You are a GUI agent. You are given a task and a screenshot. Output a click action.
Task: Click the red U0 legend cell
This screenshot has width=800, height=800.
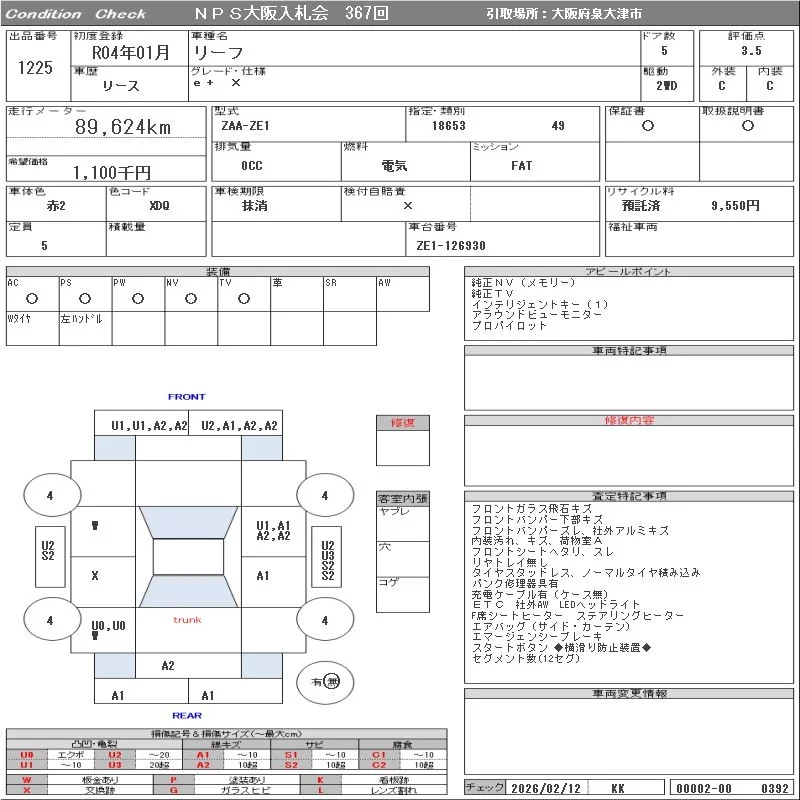pyautogui.click(x=27, y=755)
